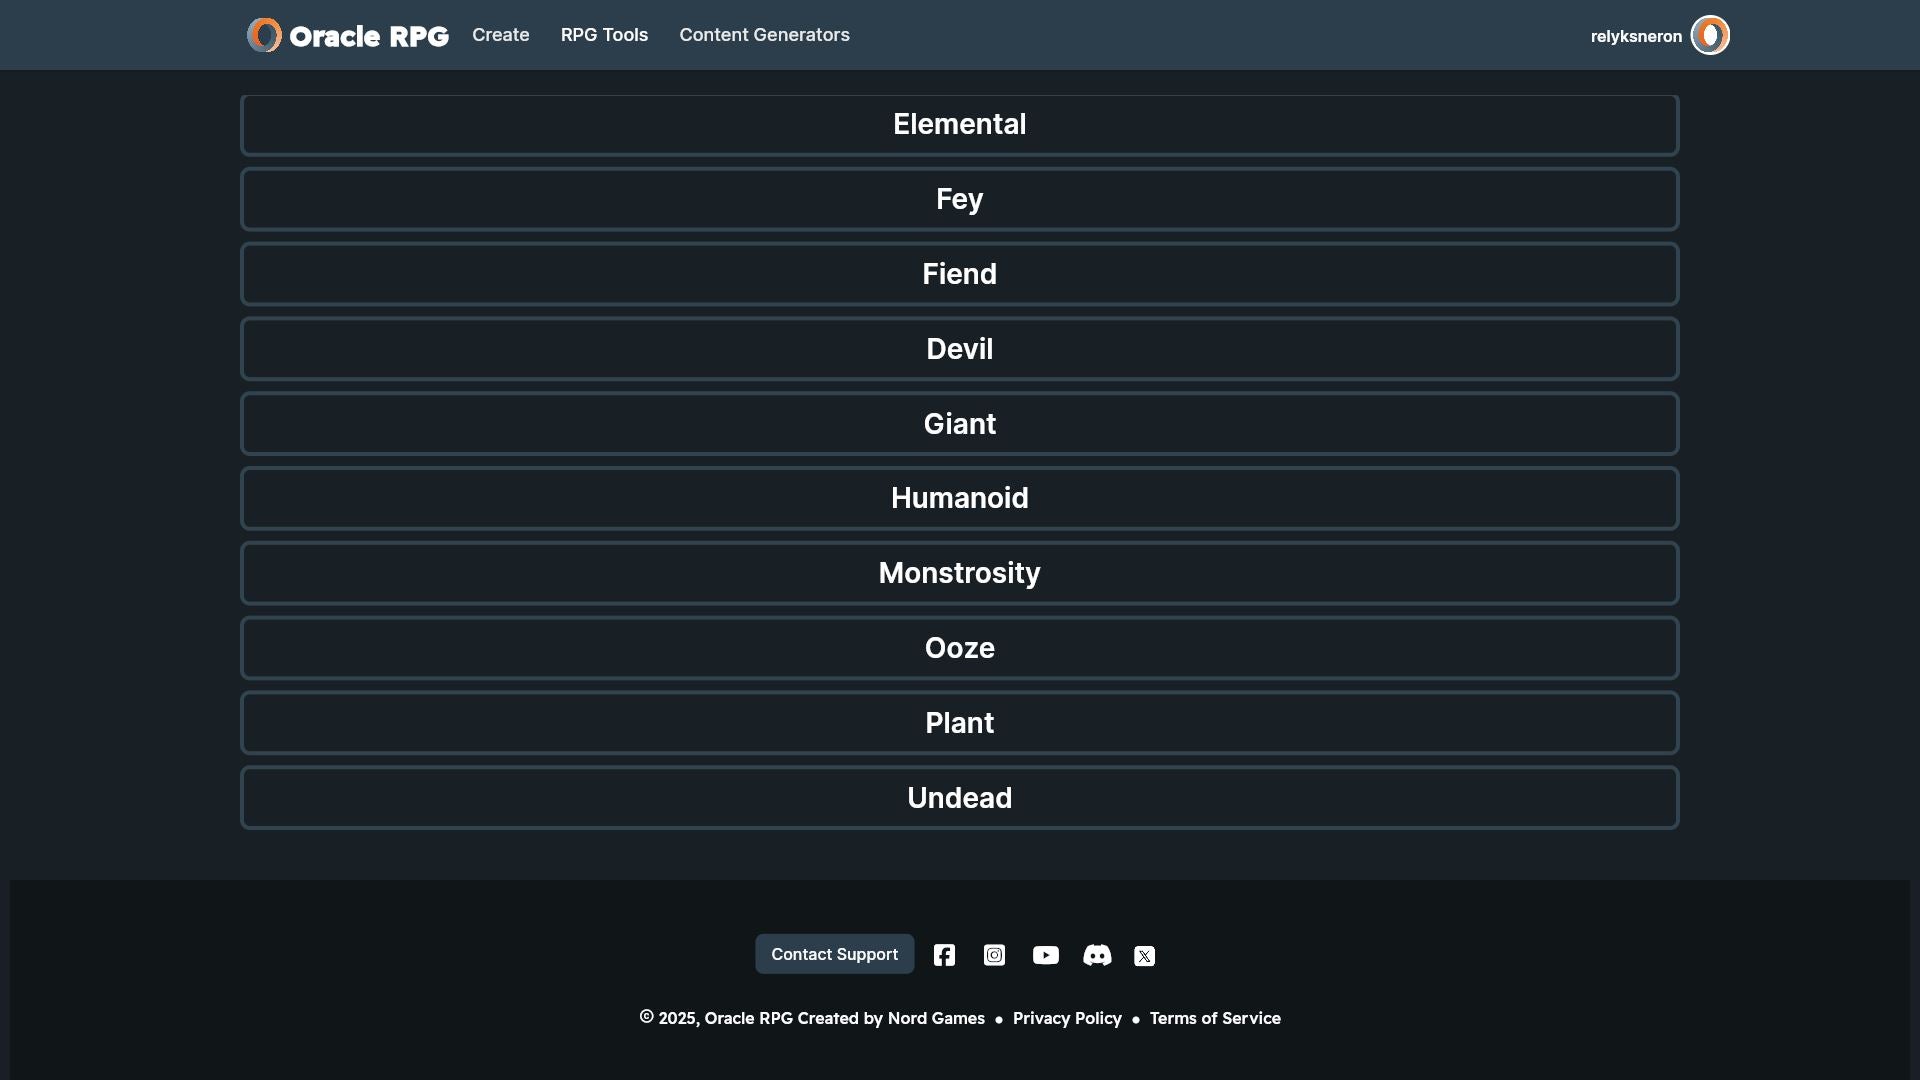Click the relyksneron profile avatar
This screenshot has height=1080, width=1920.
click(x=1709, y=35)
